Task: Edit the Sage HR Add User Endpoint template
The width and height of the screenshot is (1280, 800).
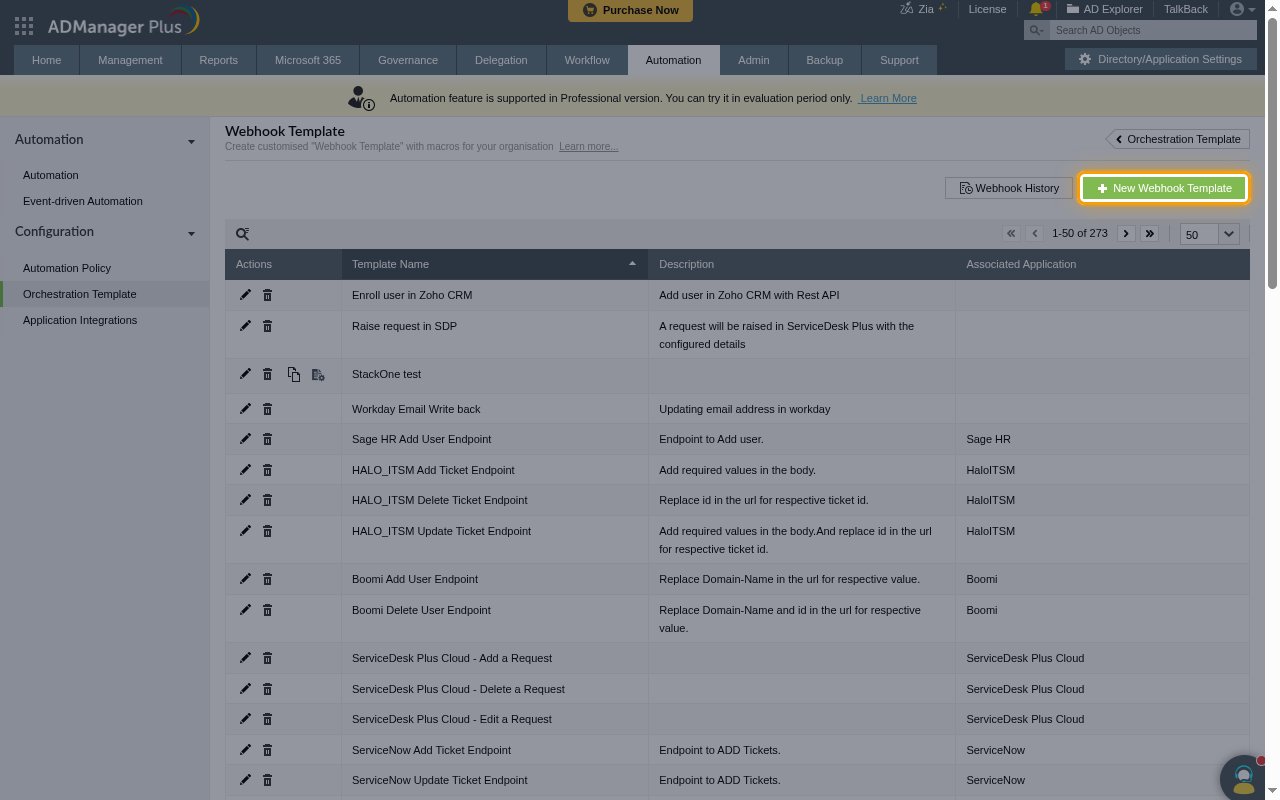Action: 245,439
